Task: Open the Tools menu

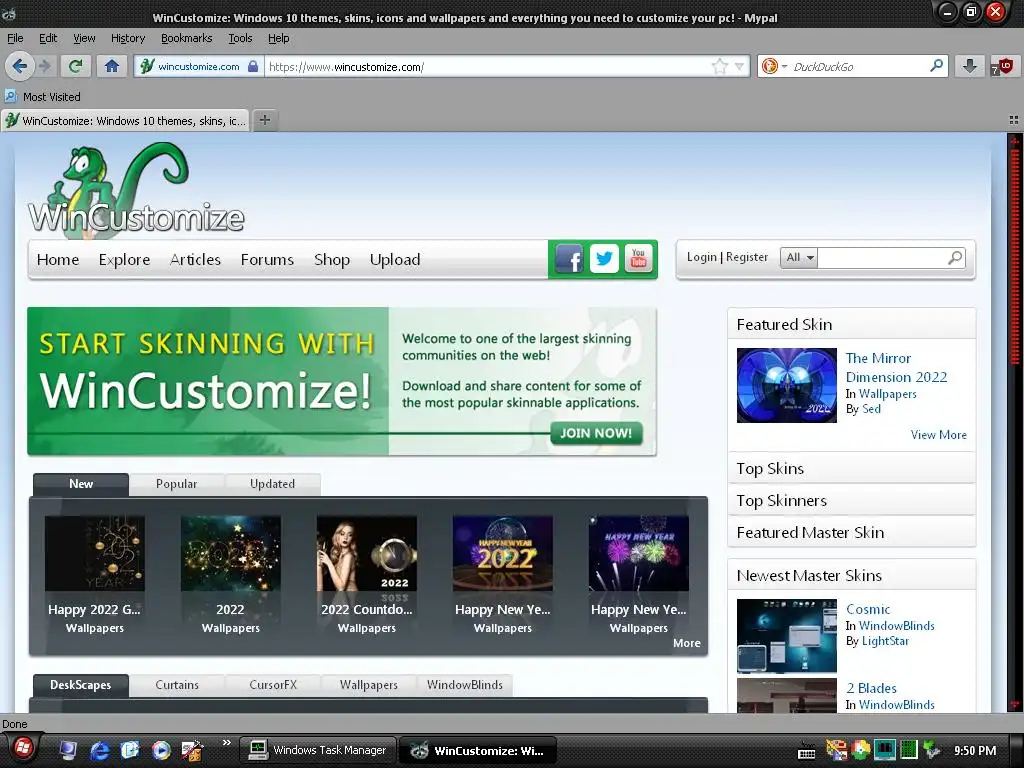Action: click(240, 38)
